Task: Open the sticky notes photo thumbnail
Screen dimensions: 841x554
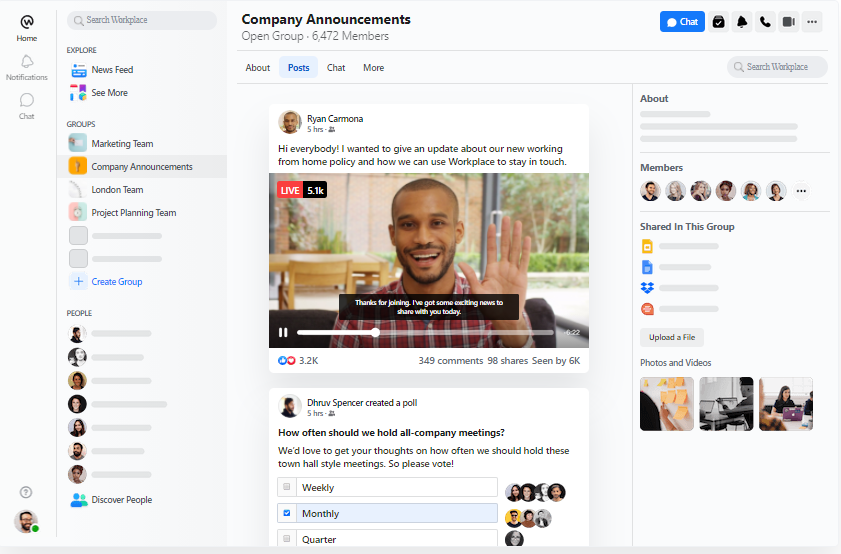Action: tap(667, 404)
